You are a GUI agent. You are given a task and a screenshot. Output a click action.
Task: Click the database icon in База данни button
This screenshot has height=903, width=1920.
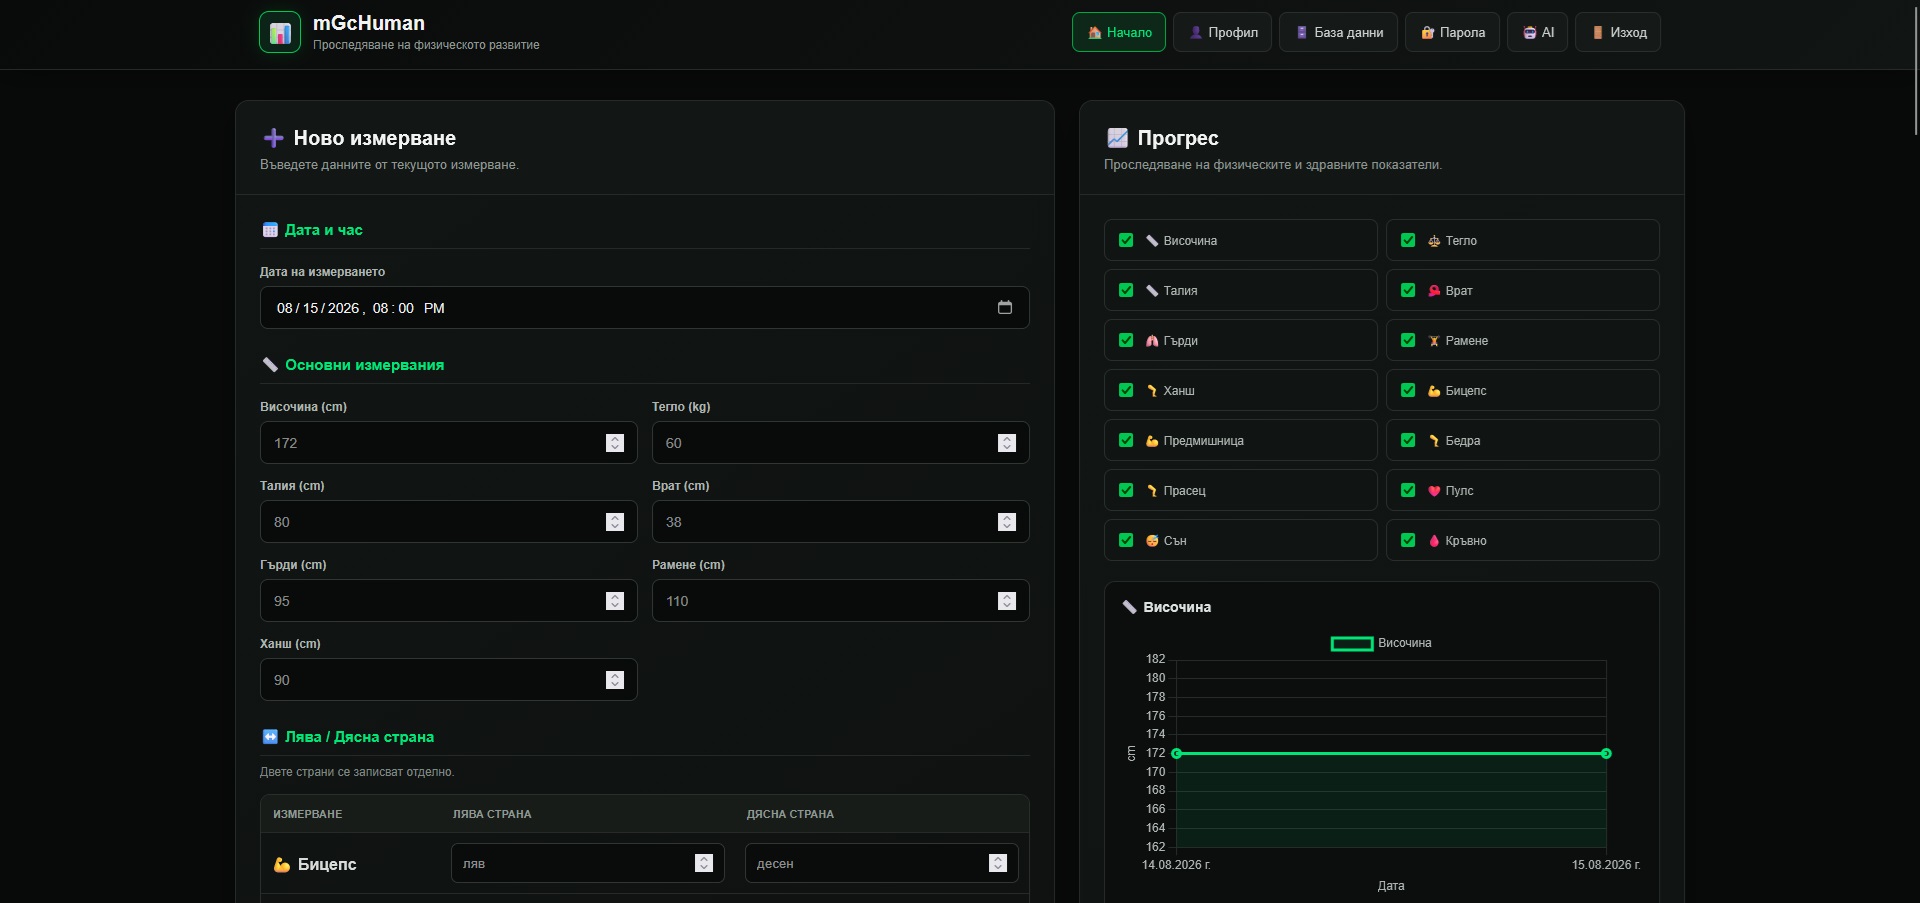point(1302,33)
